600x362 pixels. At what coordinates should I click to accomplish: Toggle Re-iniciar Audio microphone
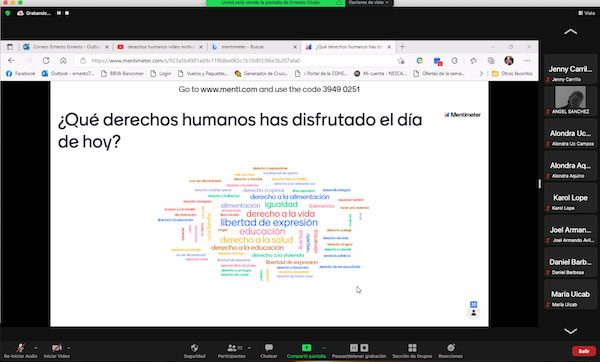[x=20, y=347]
